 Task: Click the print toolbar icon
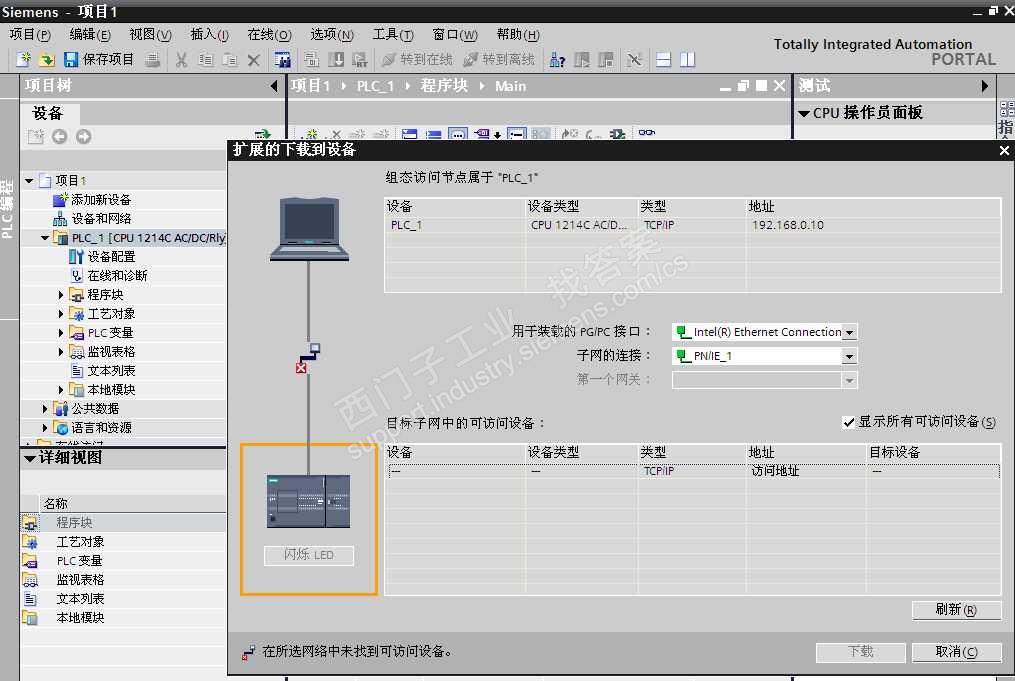153,60
